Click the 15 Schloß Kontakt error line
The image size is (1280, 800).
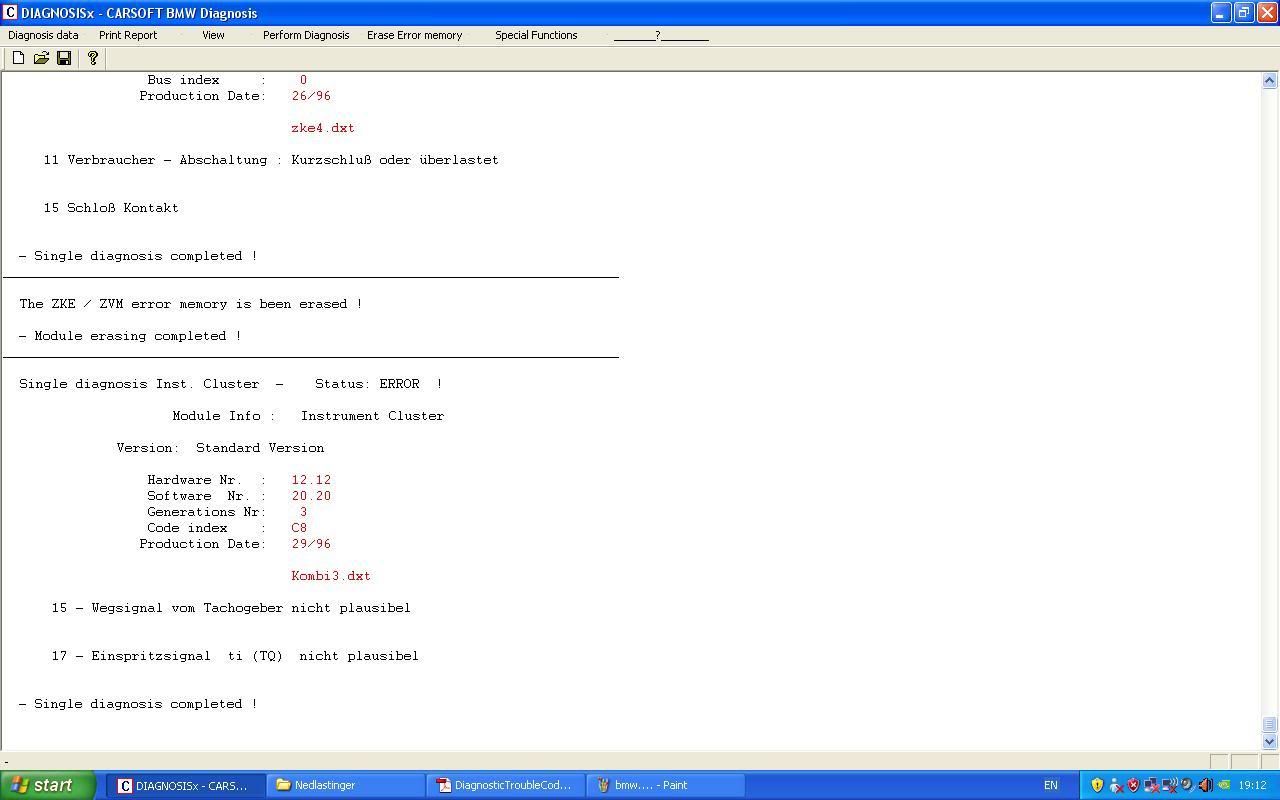[111, 208]
